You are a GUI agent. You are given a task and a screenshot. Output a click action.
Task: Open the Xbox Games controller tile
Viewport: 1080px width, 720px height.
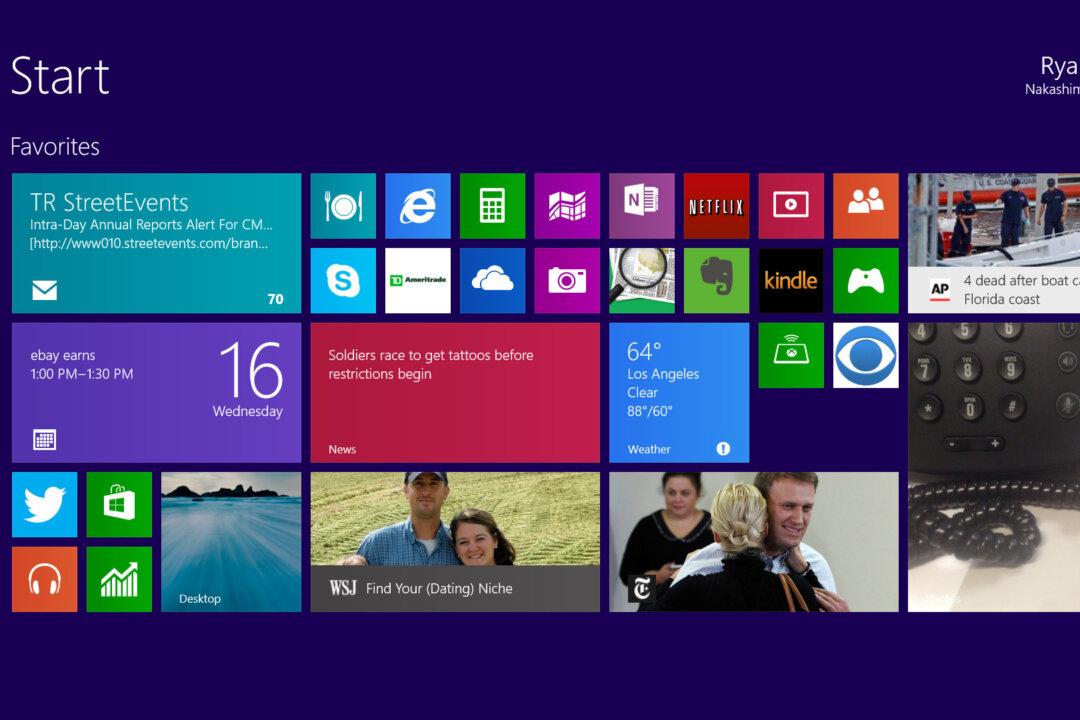coord(865,281)
